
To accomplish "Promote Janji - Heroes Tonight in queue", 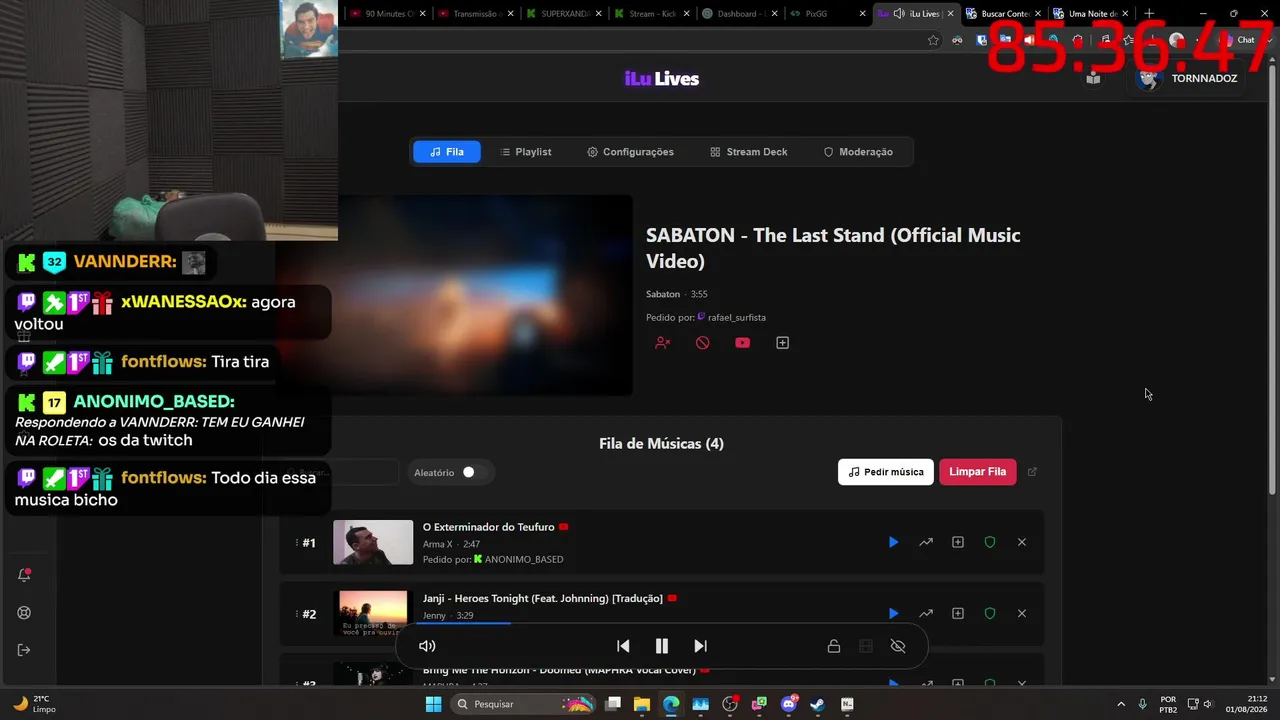I will click(926, 613).
